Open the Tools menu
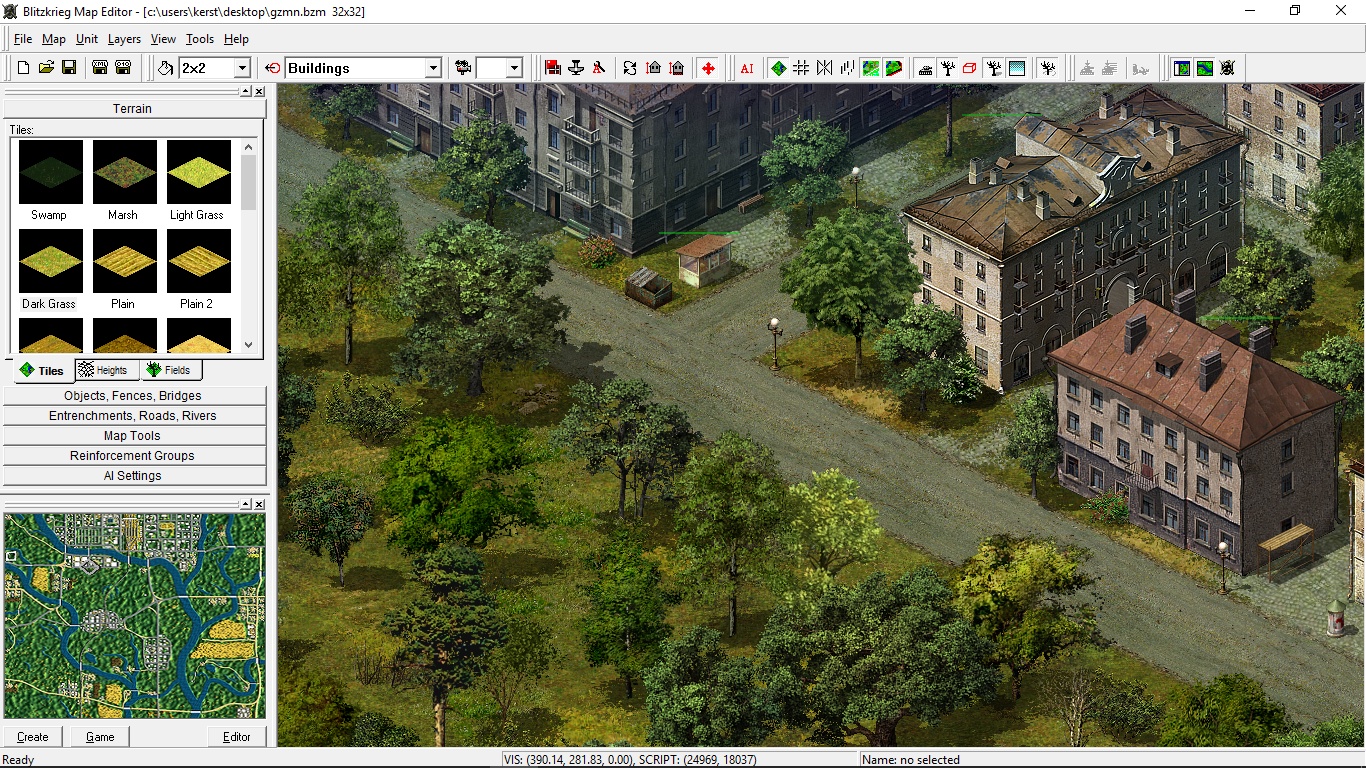The height and width of the screenshot is (768, 1366). 200,39
